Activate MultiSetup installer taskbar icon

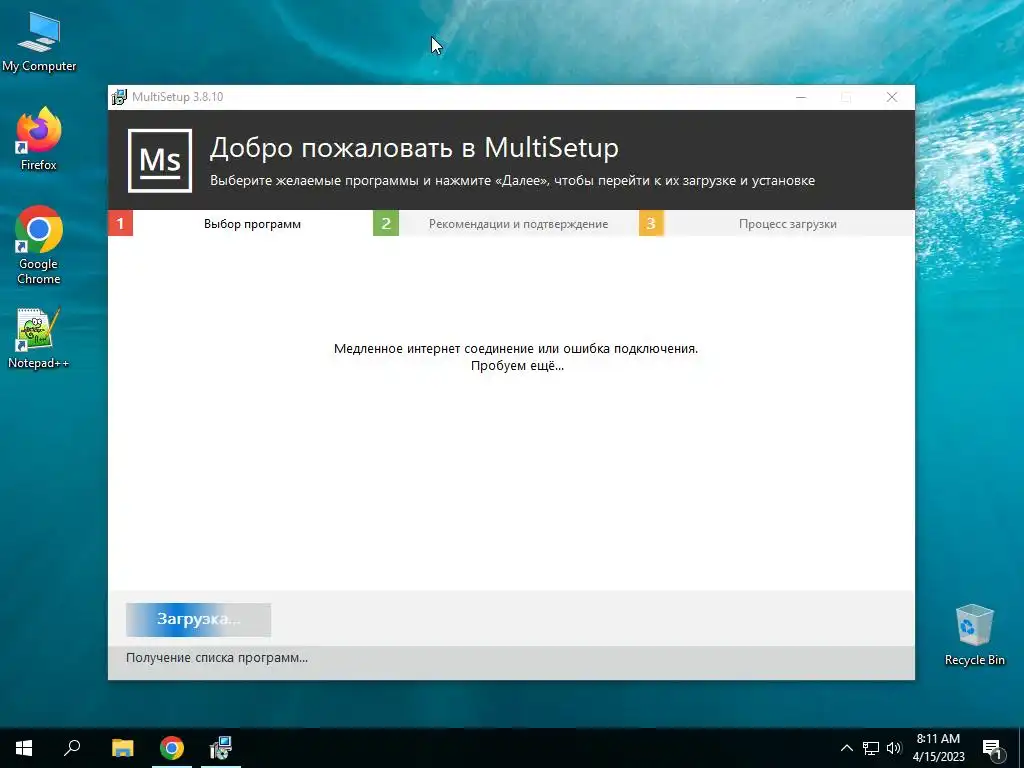(221, 748)
